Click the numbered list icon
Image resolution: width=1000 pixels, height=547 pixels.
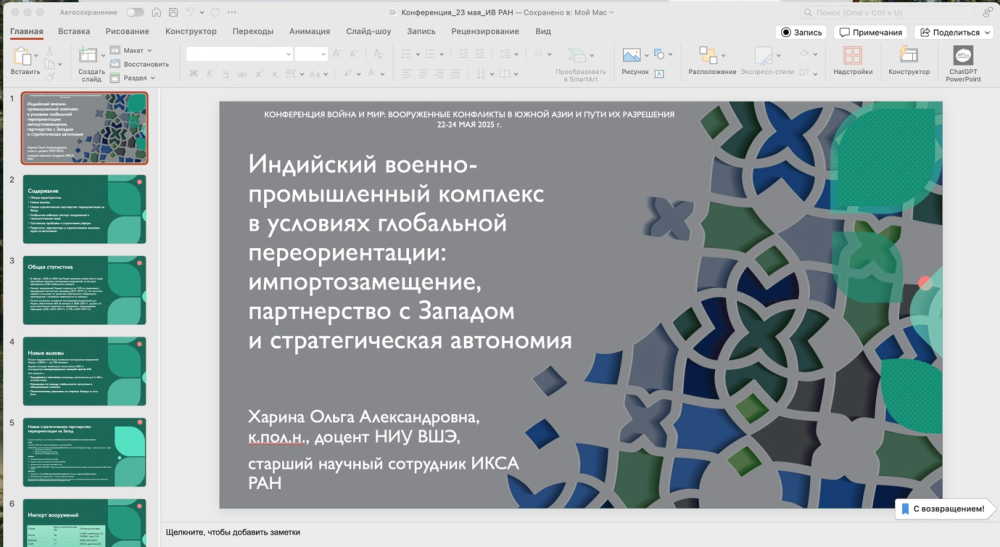click(430, 54)
